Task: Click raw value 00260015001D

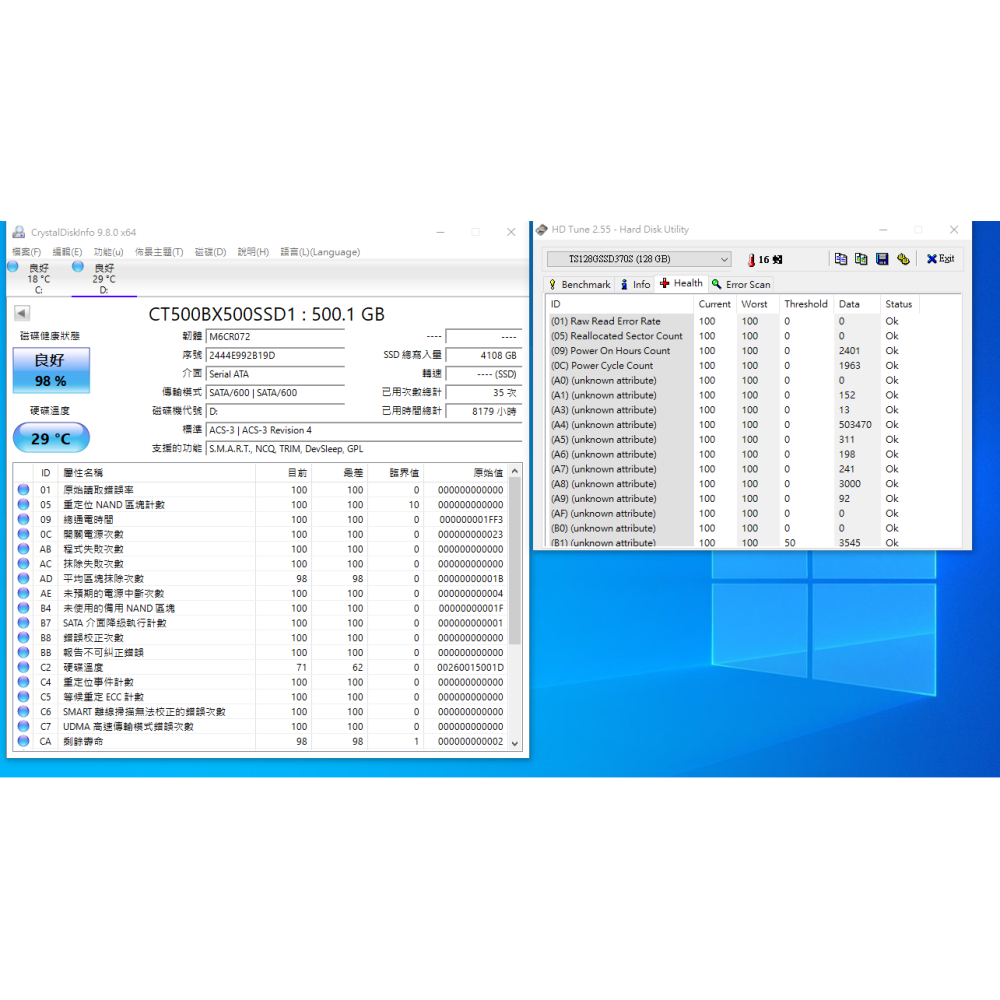Action: tap(471, 668)
